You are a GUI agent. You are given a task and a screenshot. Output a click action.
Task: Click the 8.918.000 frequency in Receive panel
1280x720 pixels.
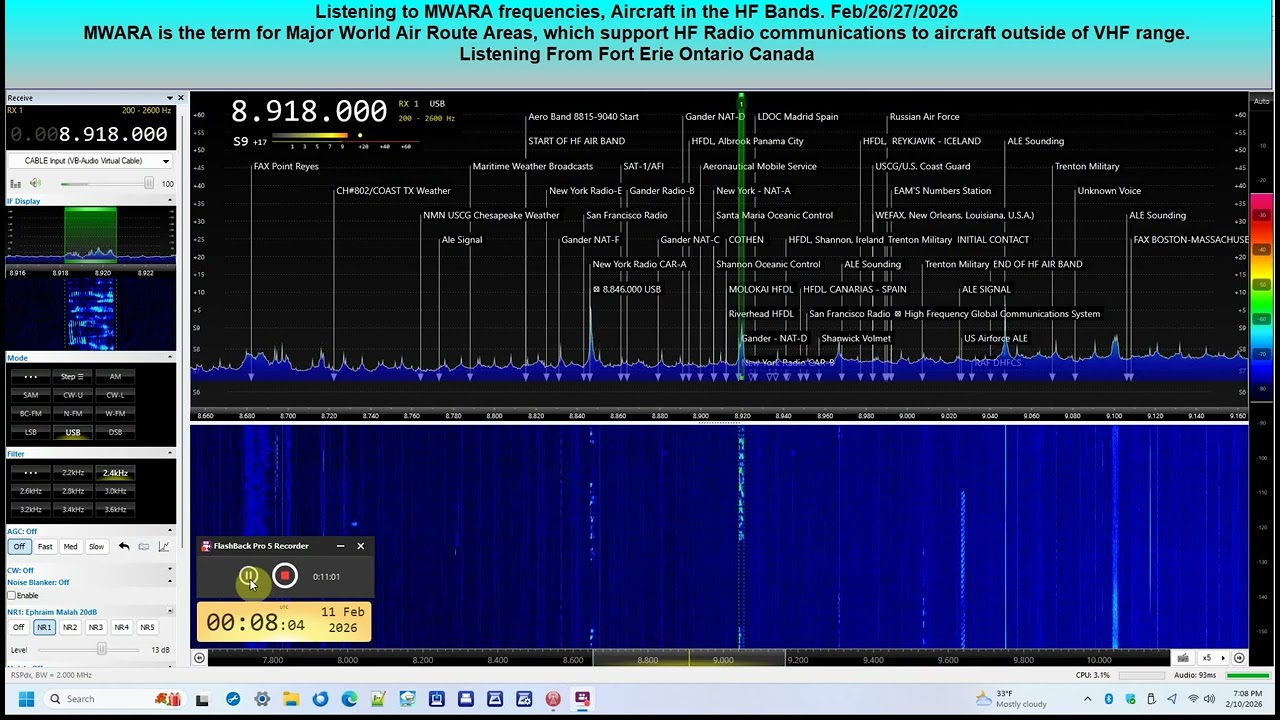coord(112,134)
